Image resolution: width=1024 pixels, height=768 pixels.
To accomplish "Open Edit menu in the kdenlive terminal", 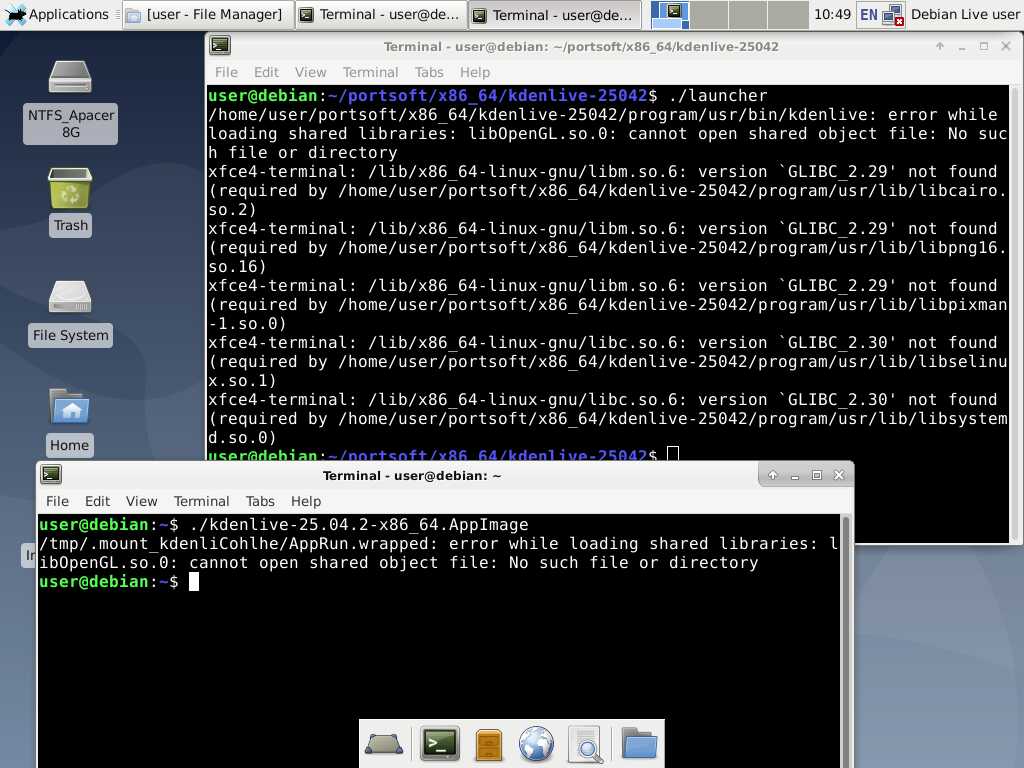I will [x=266, y=72].
